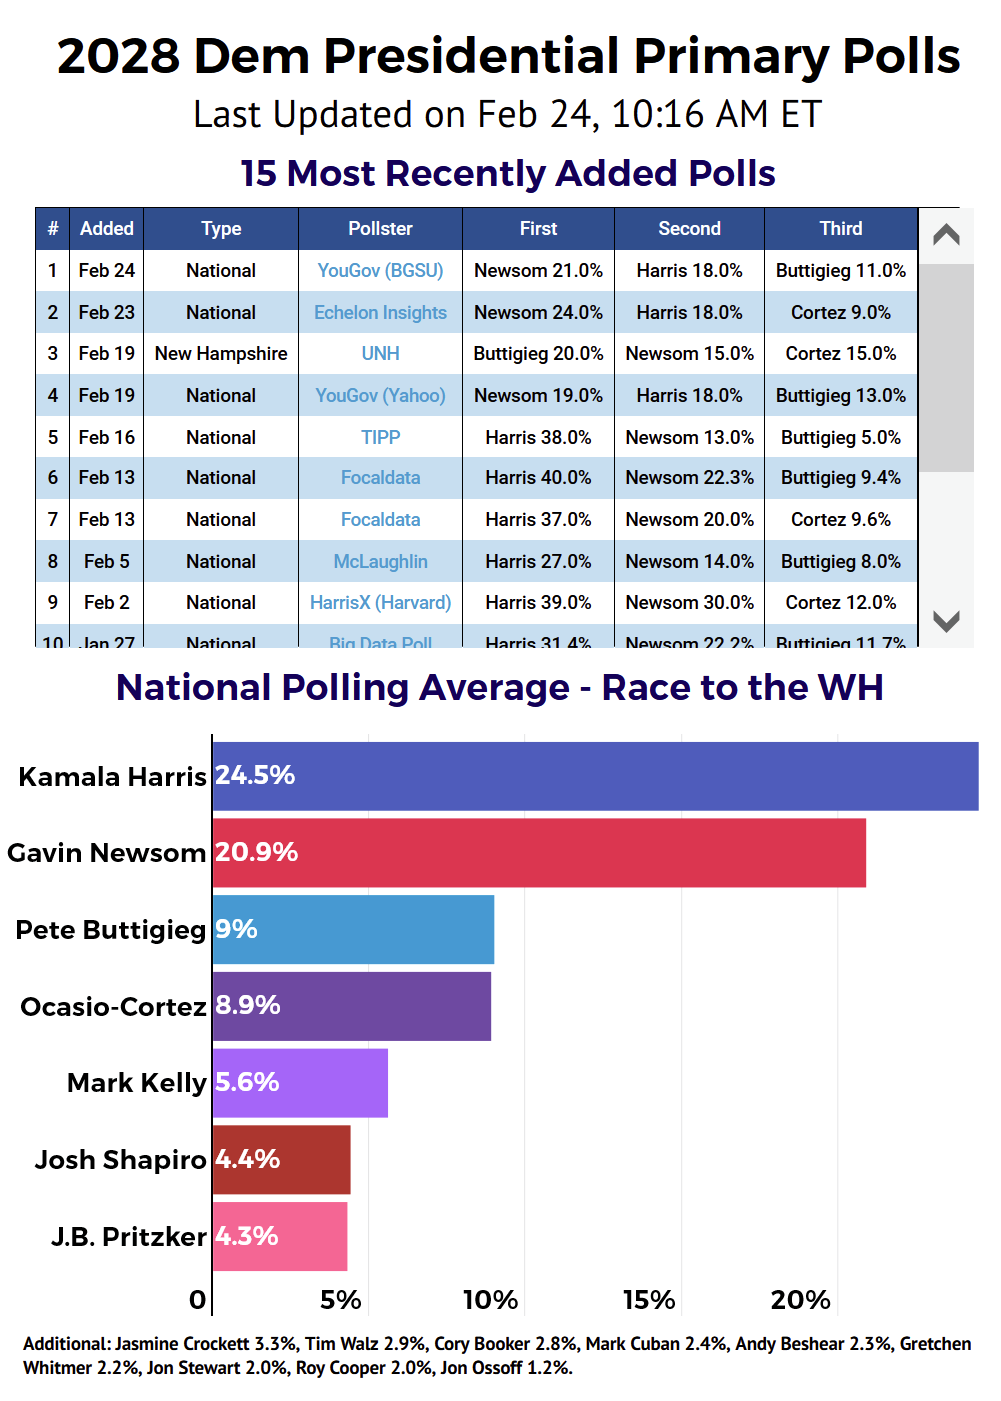This screenshot has width=1001, height=1401.
Task: Open the UNH pollster link
Action: pos(380,354)
